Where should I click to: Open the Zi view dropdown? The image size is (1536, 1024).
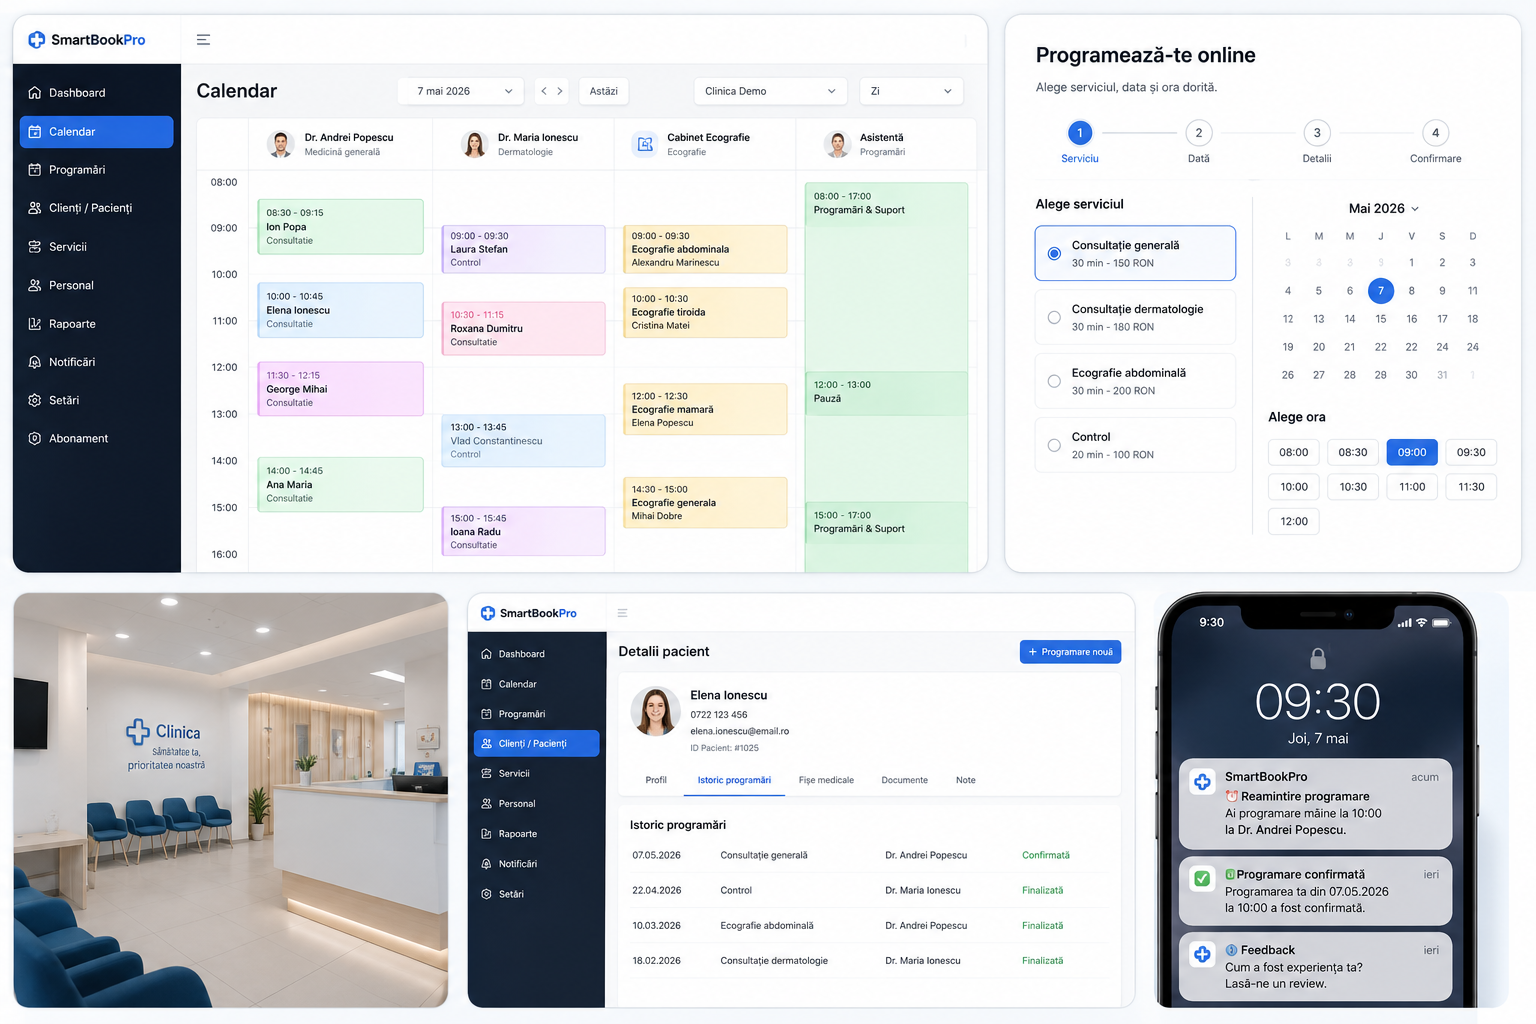[911, 91]
